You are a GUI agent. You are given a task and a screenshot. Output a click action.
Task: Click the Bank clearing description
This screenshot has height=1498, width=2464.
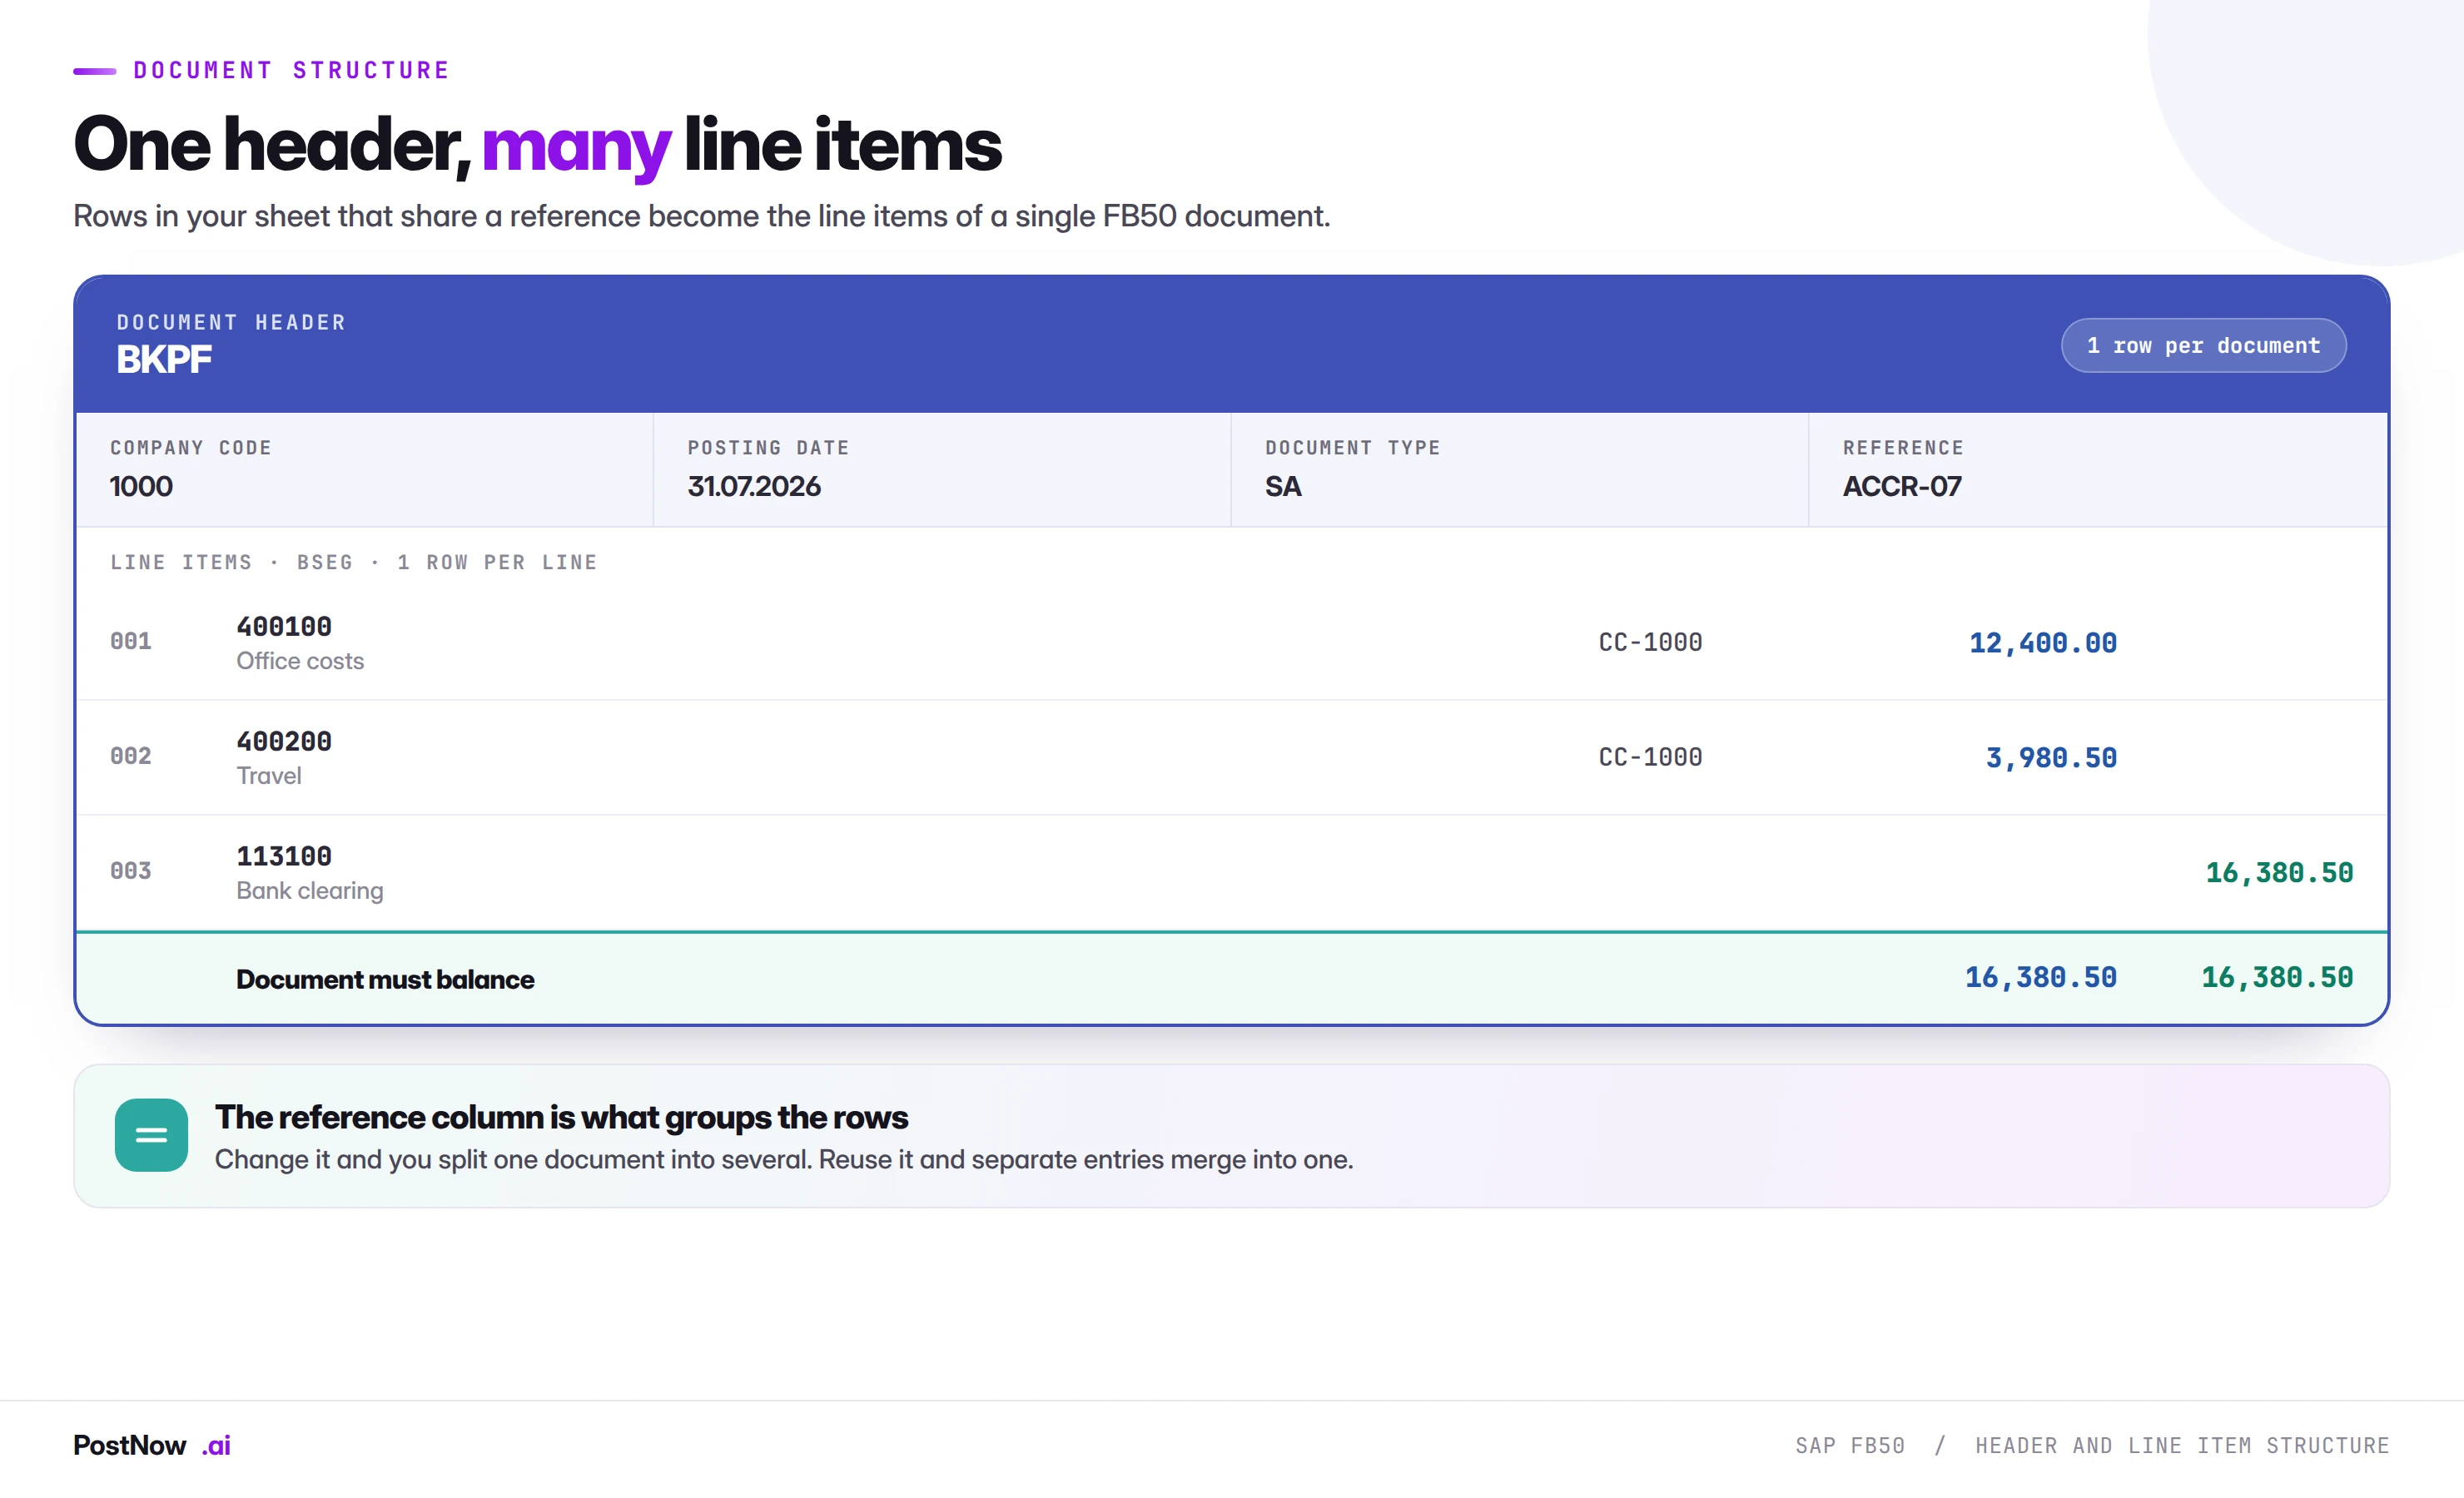[x=310, y=891]
